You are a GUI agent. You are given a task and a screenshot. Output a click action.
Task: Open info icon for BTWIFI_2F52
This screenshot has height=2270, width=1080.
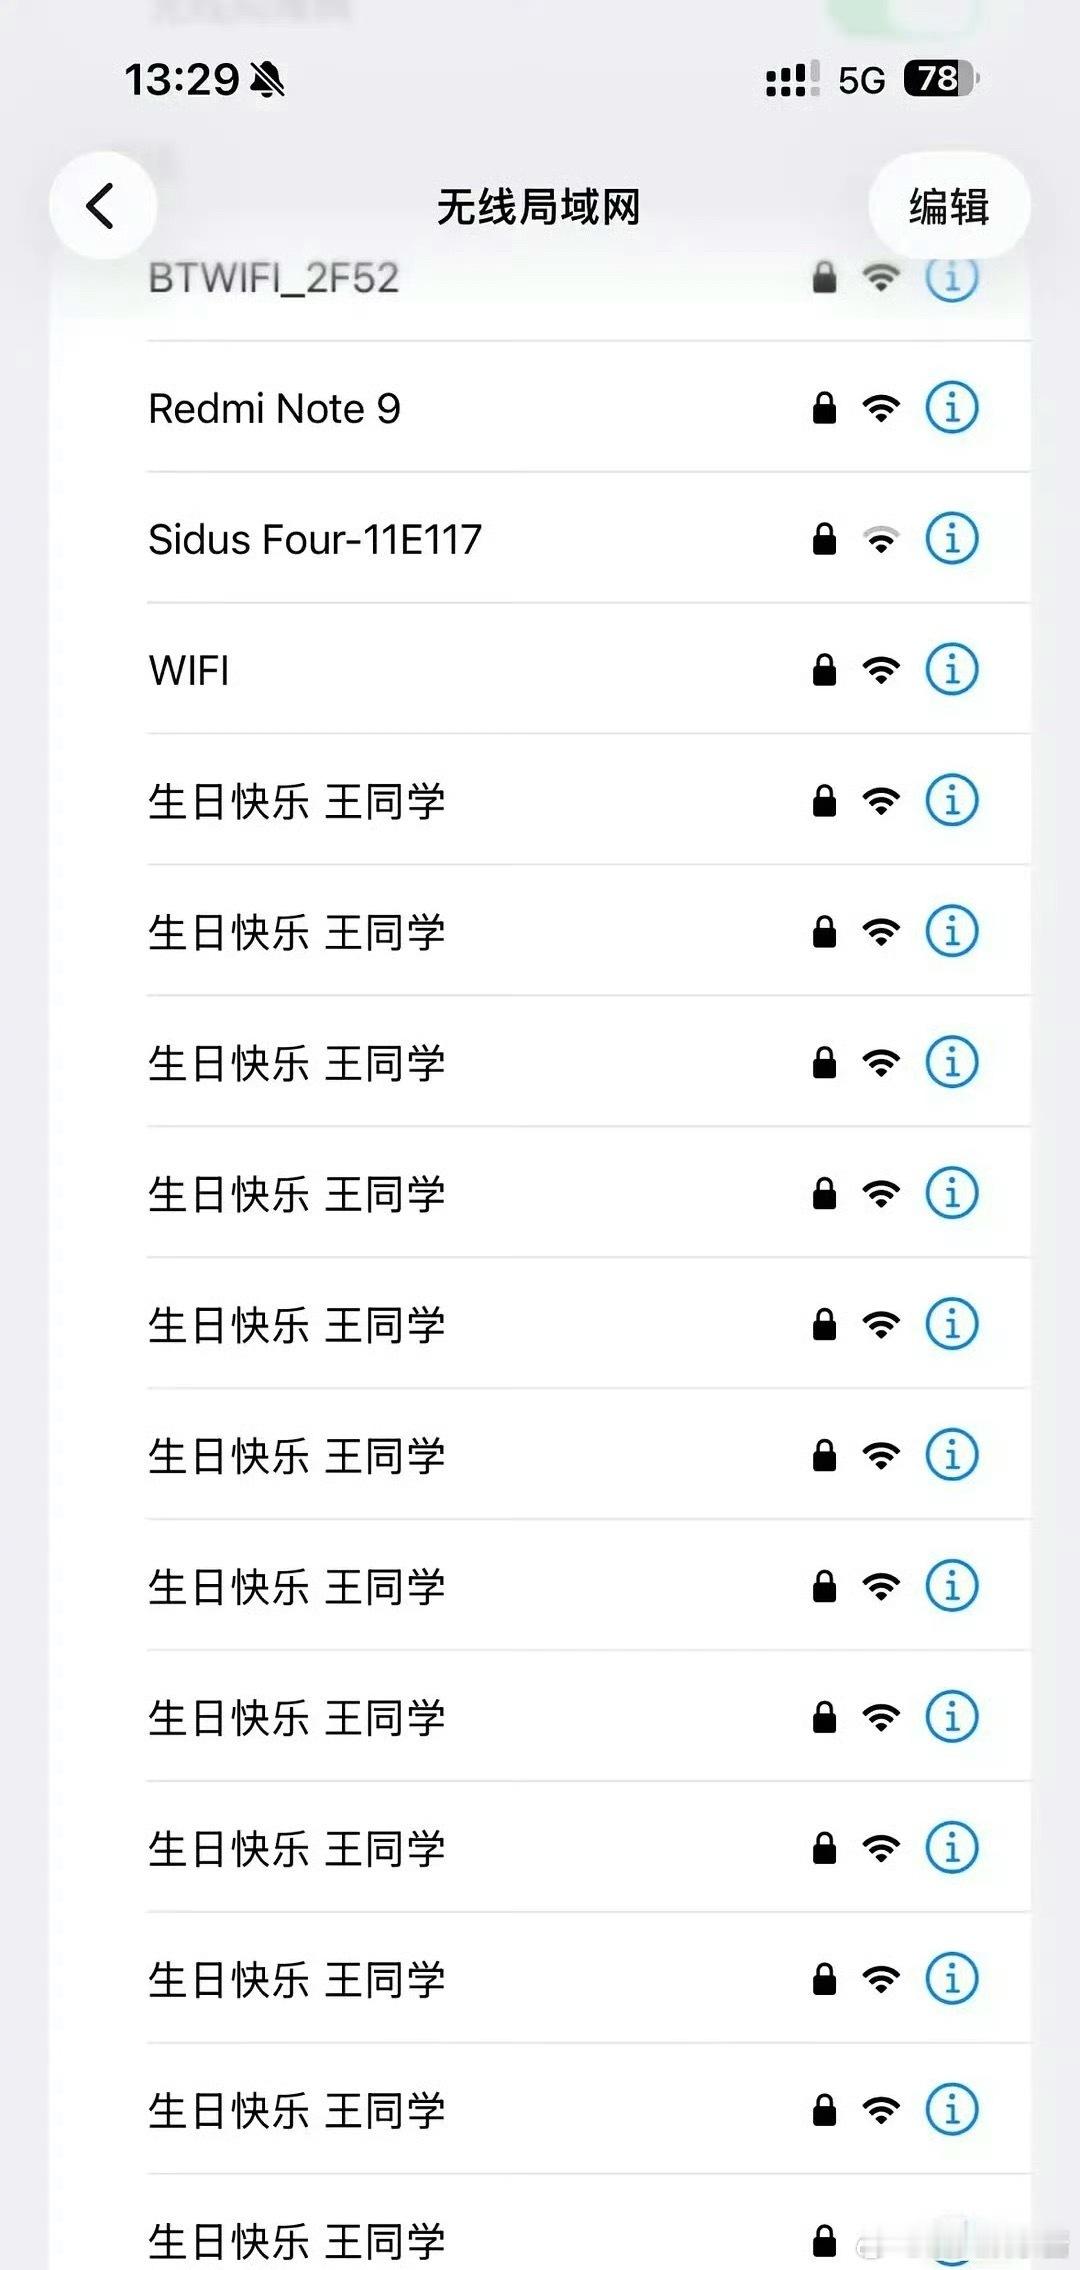951,277
